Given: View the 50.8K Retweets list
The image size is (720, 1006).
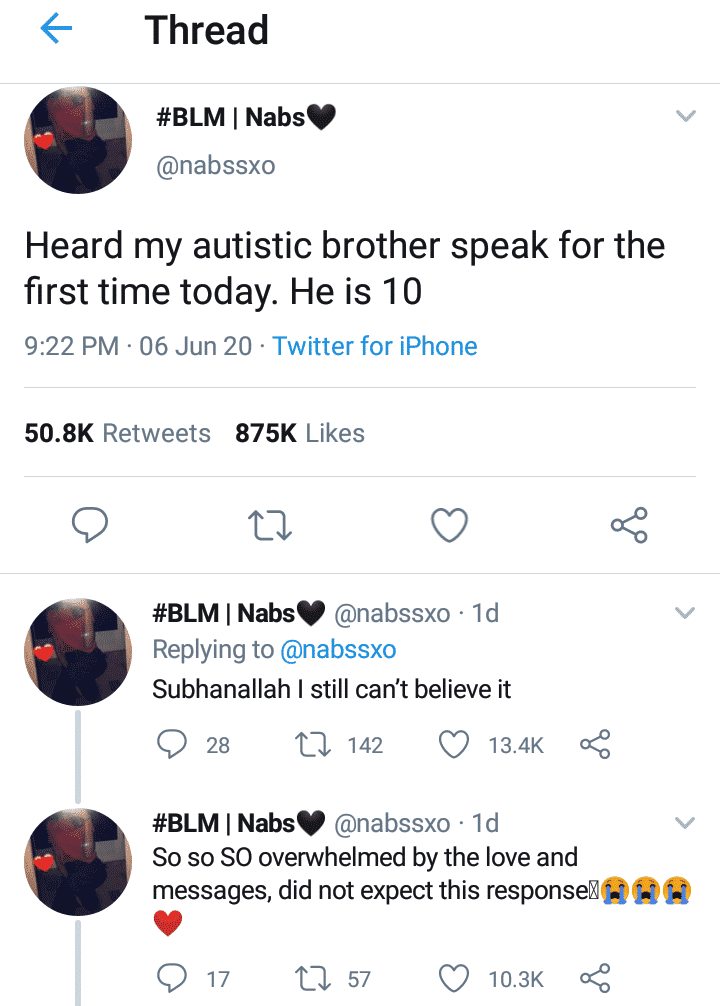Looking at the screenshot, I should point(117,433).
